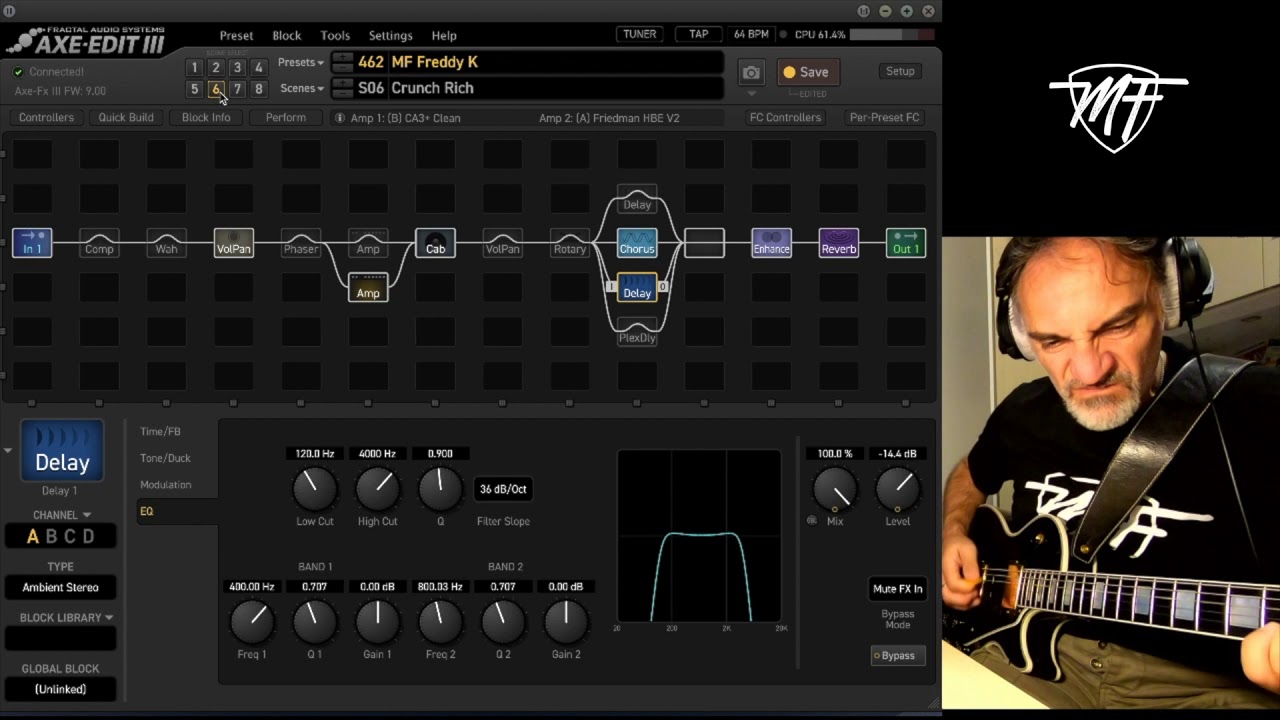Switch to scene 3

pos(237,68)
